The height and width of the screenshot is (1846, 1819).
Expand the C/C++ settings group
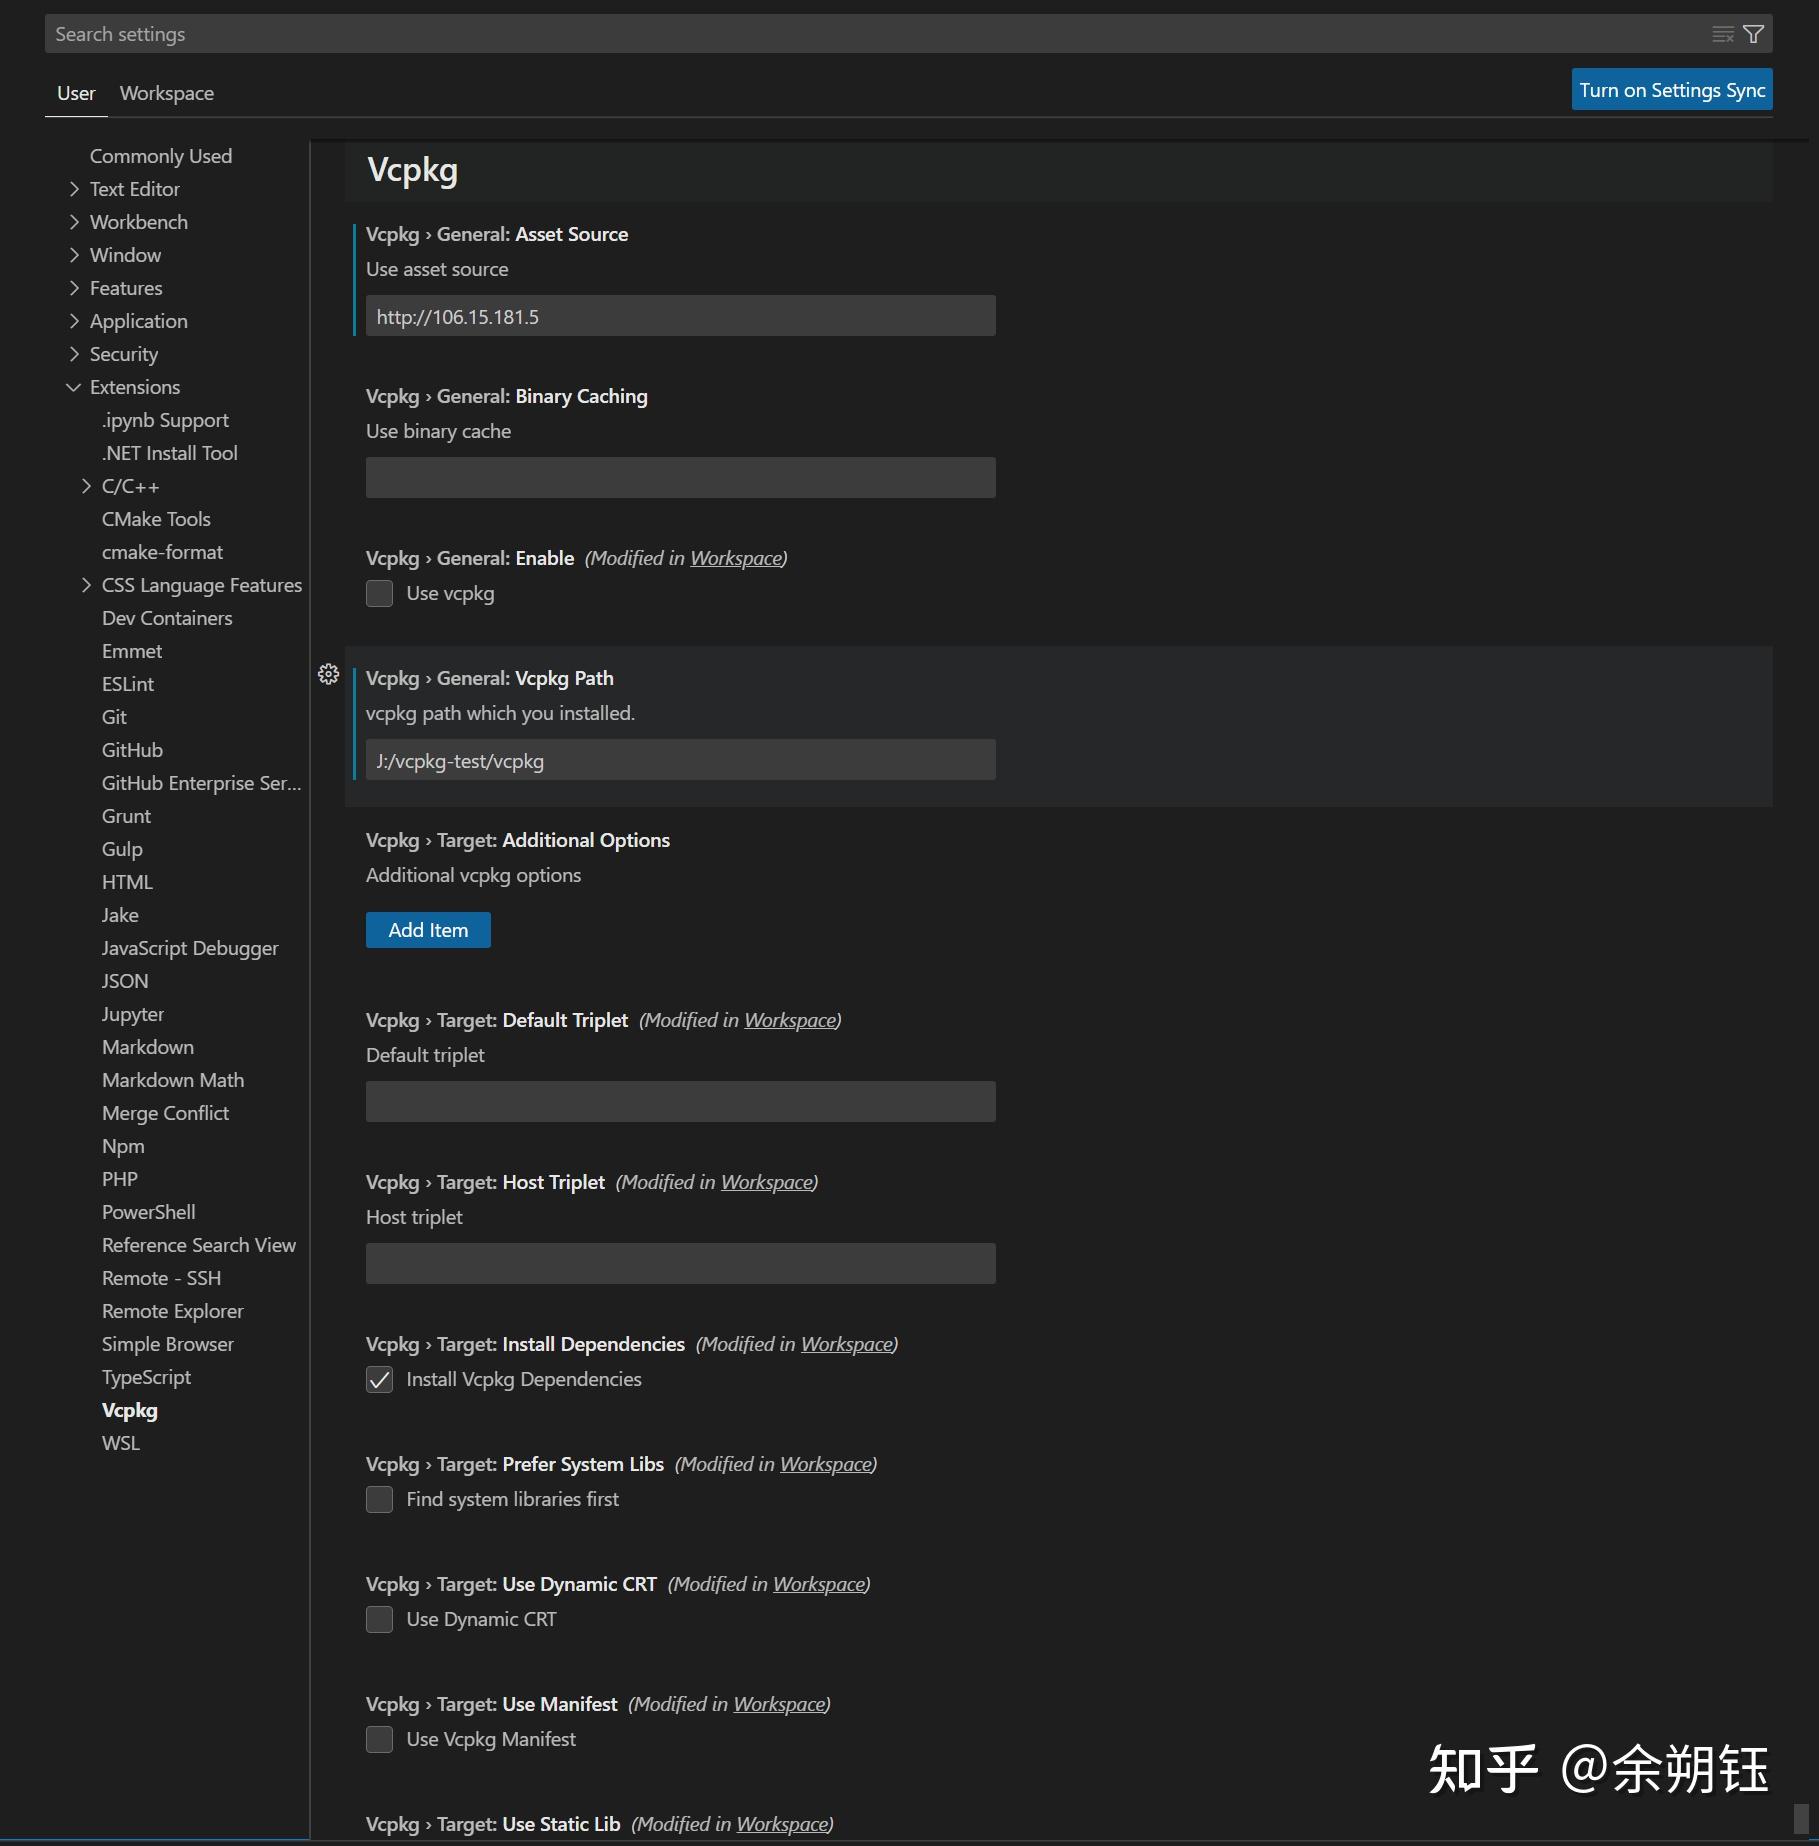pyautogui.click(x=86, y=486)
